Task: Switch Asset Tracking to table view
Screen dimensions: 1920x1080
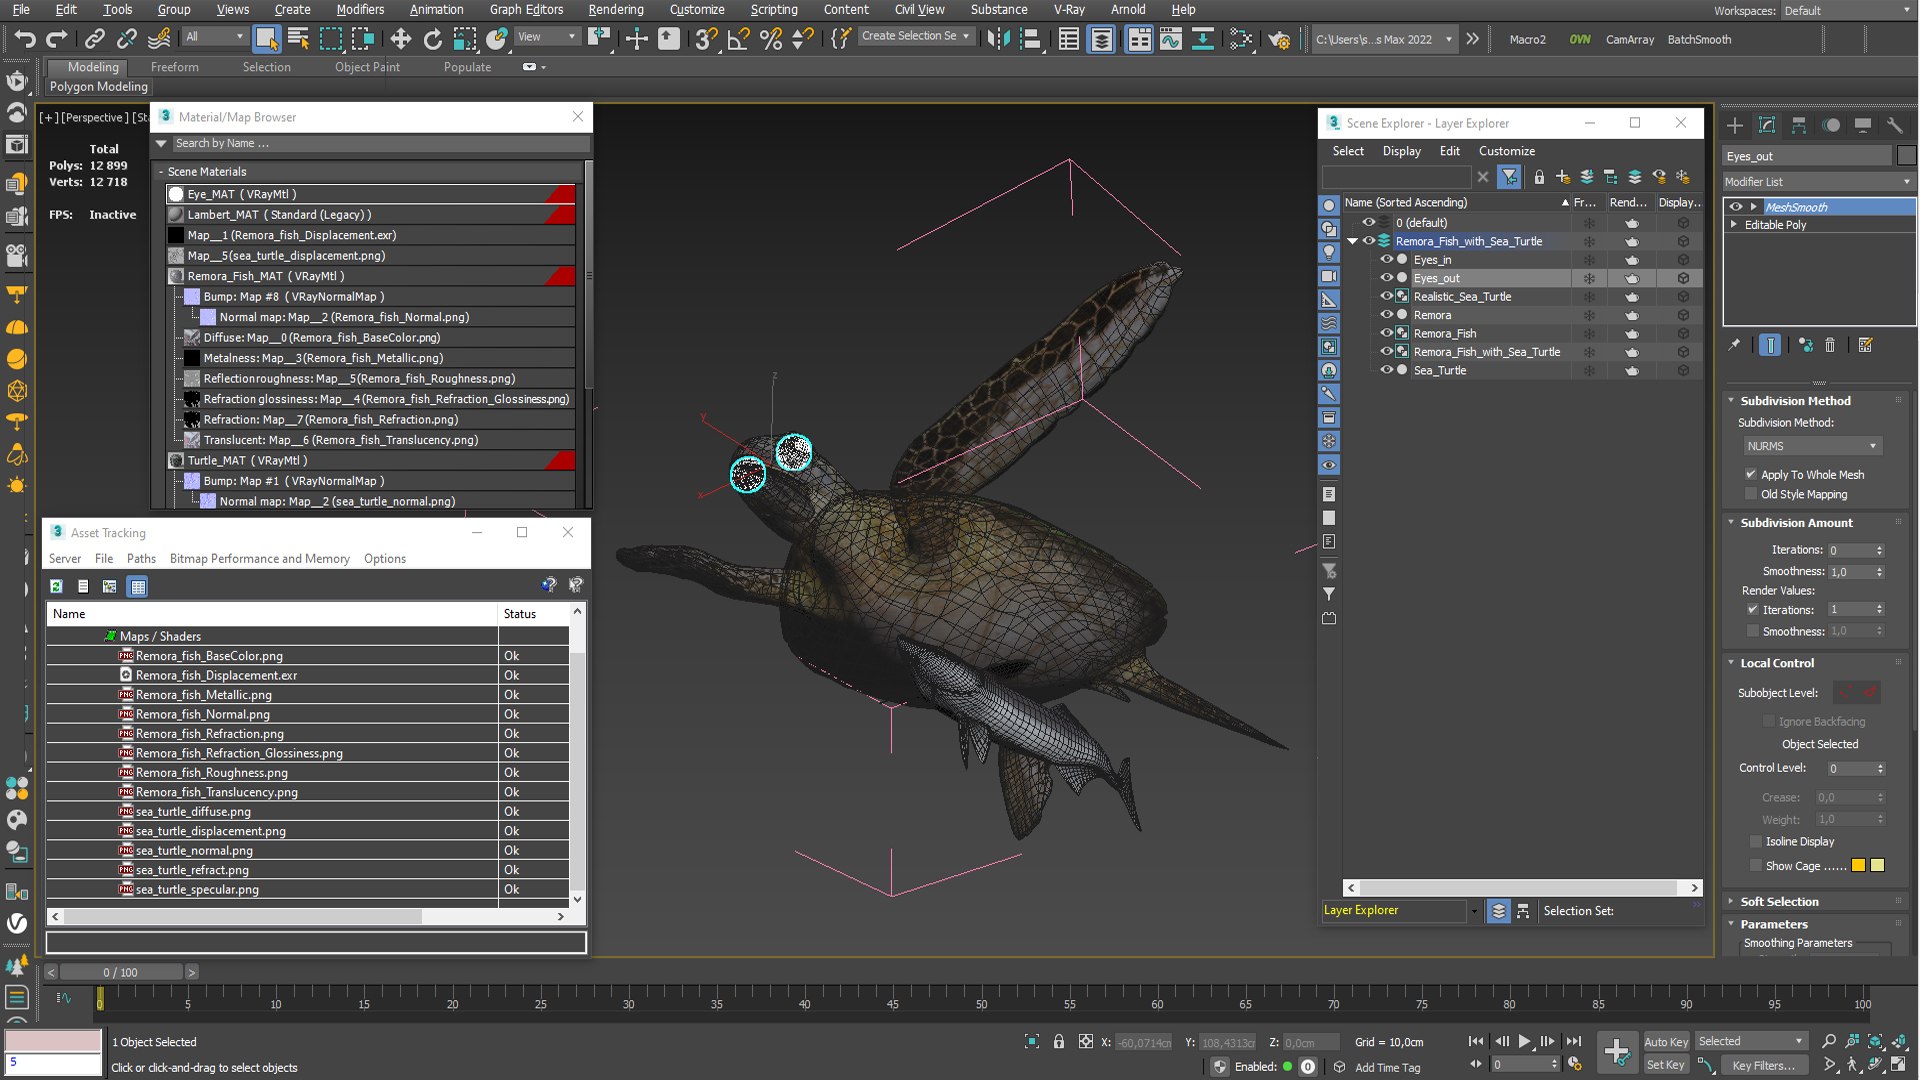Action: (x=138, y=586)
